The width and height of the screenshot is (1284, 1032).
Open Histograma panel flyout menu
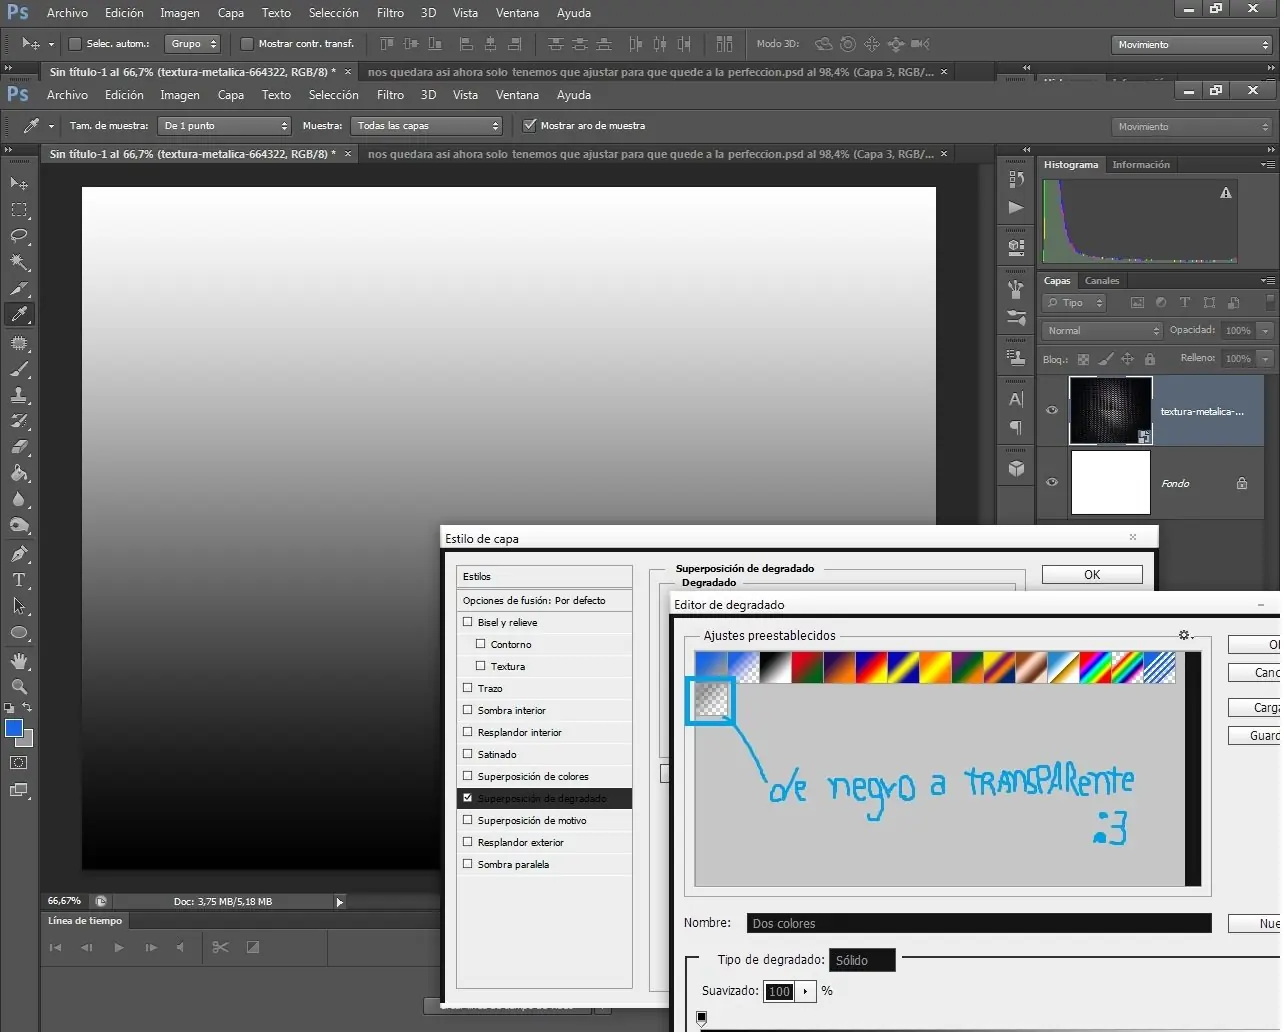click(x=1267, y=165)
